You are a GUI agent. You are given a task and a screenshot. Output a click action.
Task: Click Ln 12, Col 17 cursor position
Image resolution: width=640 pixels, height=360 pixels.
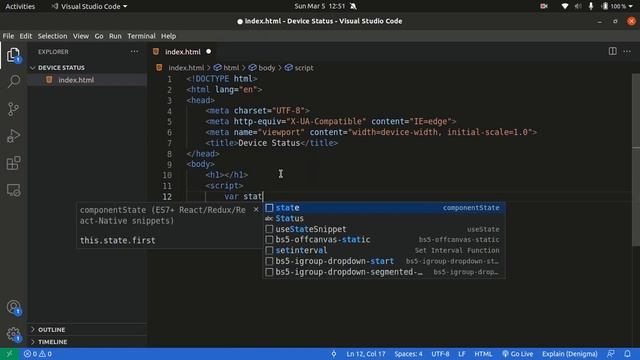click(366, 354)
